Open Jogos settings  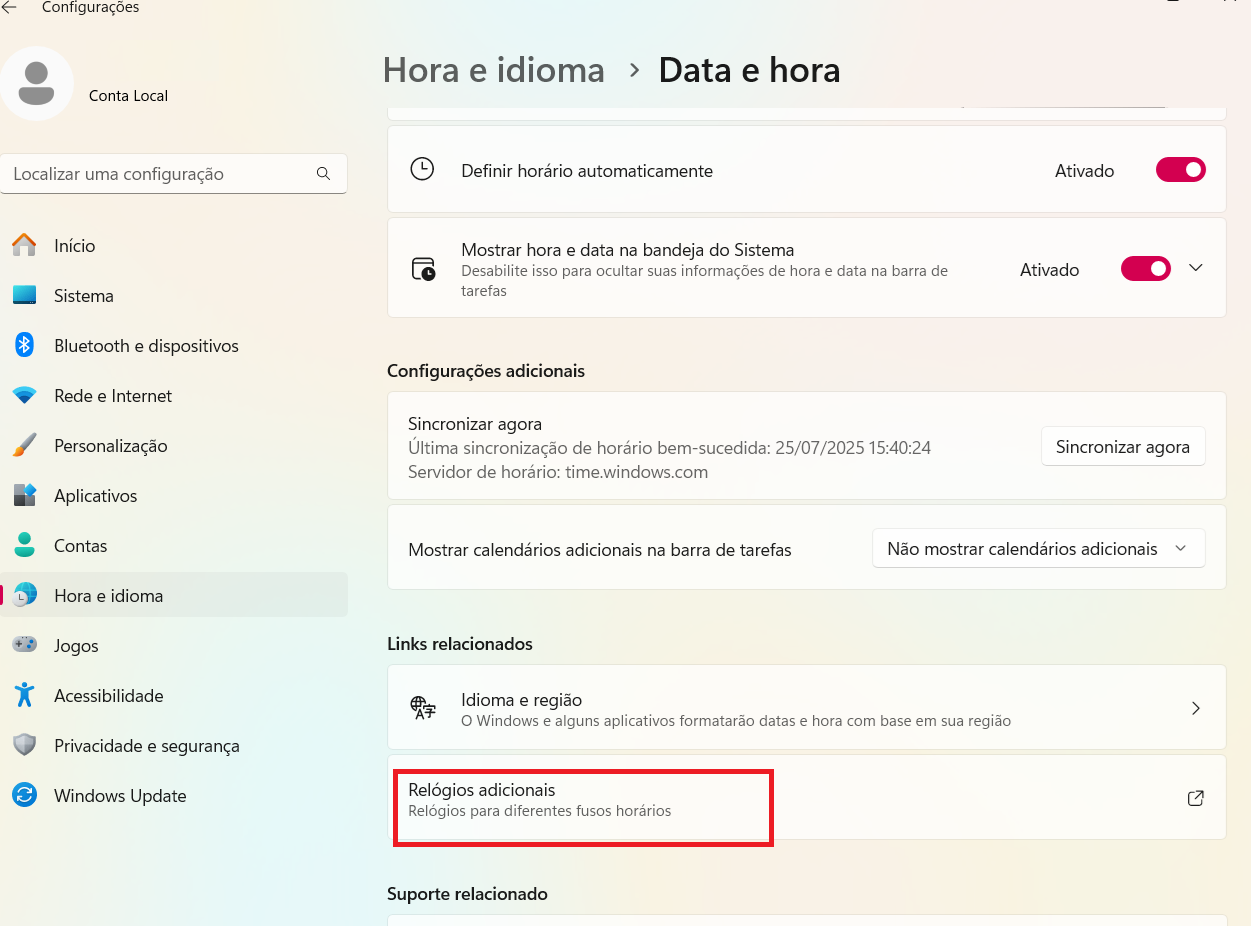pos(76,645)
